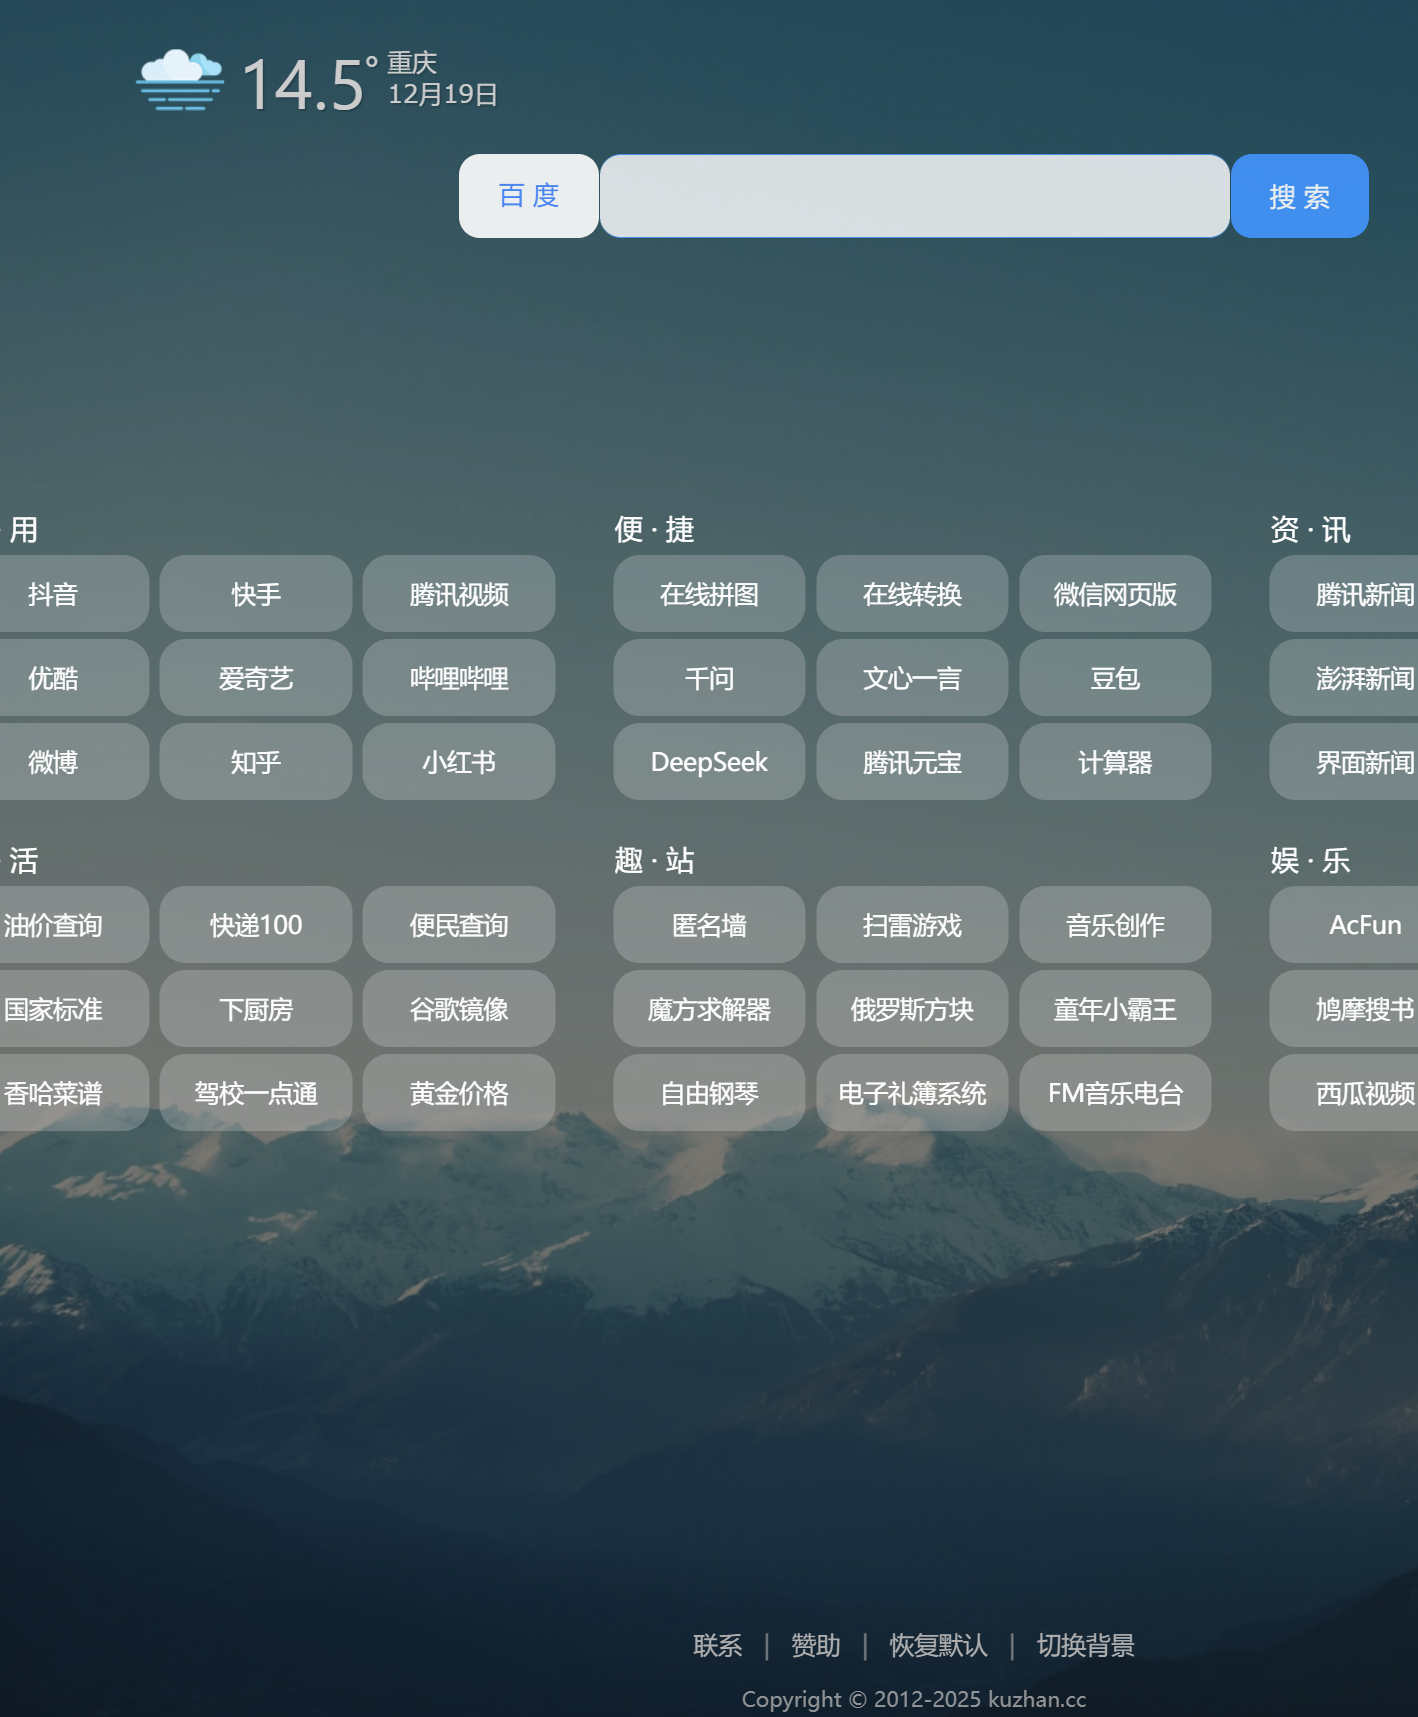
Task: Open the 百度 search engine selector
Action: tap(528, 196)
